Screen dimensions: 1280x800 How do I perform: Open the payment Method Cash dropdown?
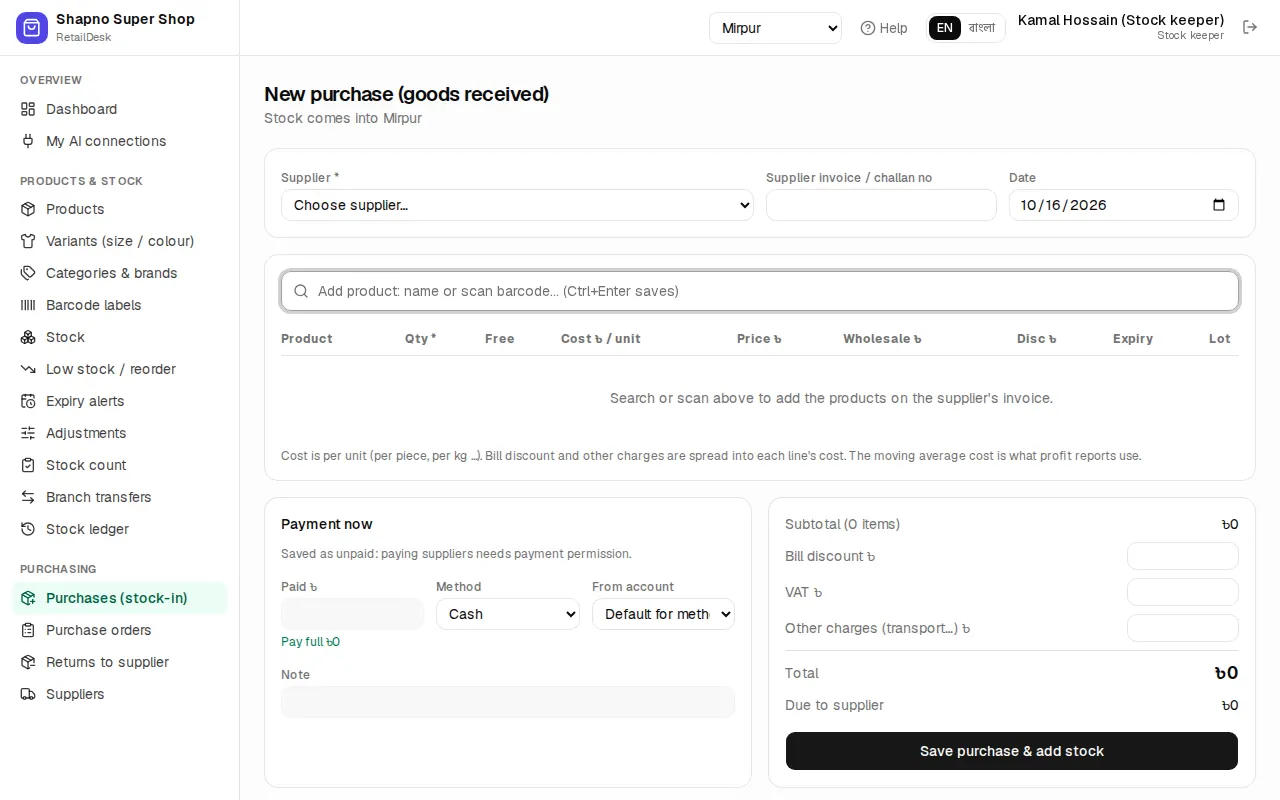point(508,614)
